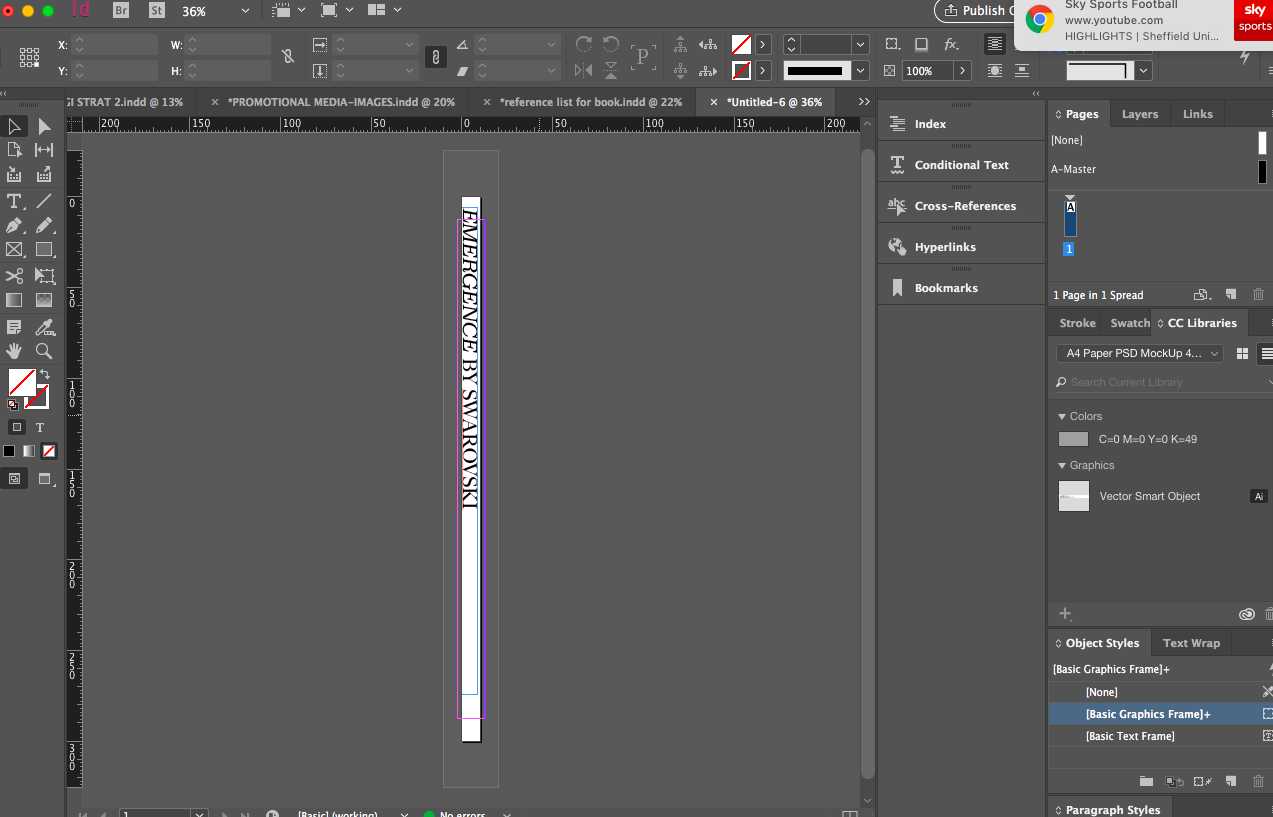Select the Gradient Feather tool
This screenshot has height=817, width=1273.
pos(44,300)
